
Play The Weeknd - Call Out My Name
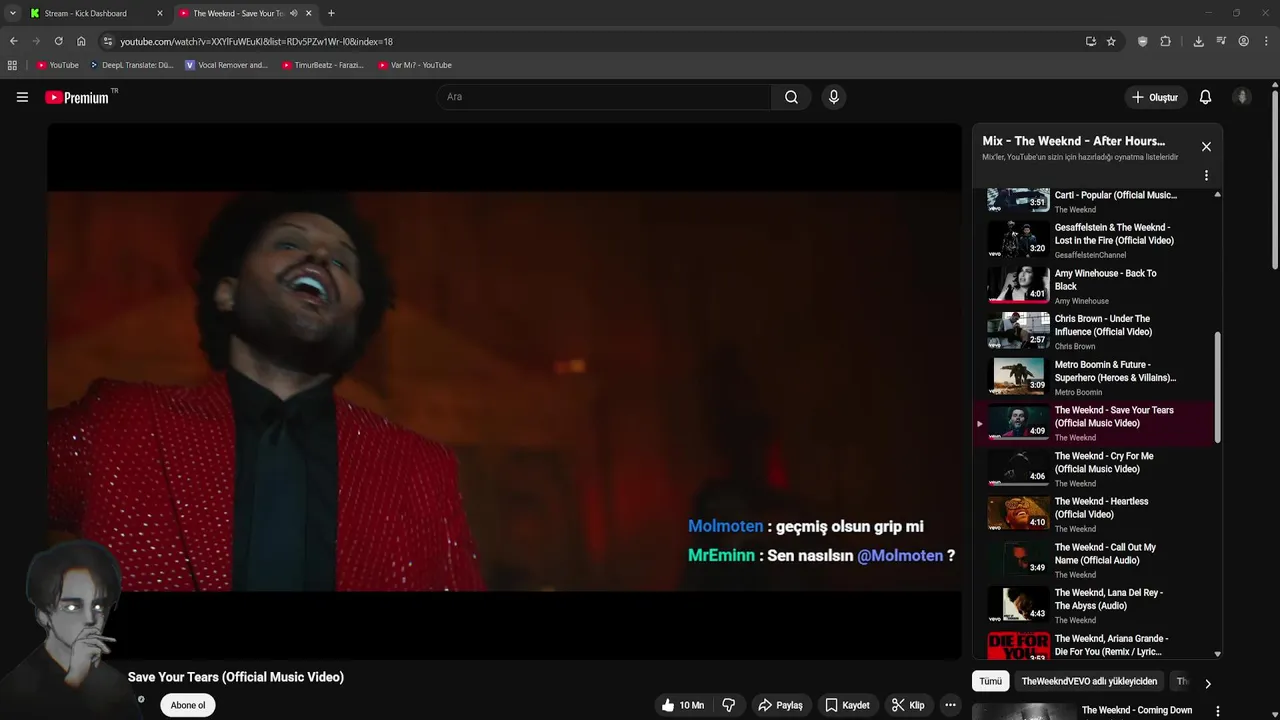click(x=1096, y=560)
